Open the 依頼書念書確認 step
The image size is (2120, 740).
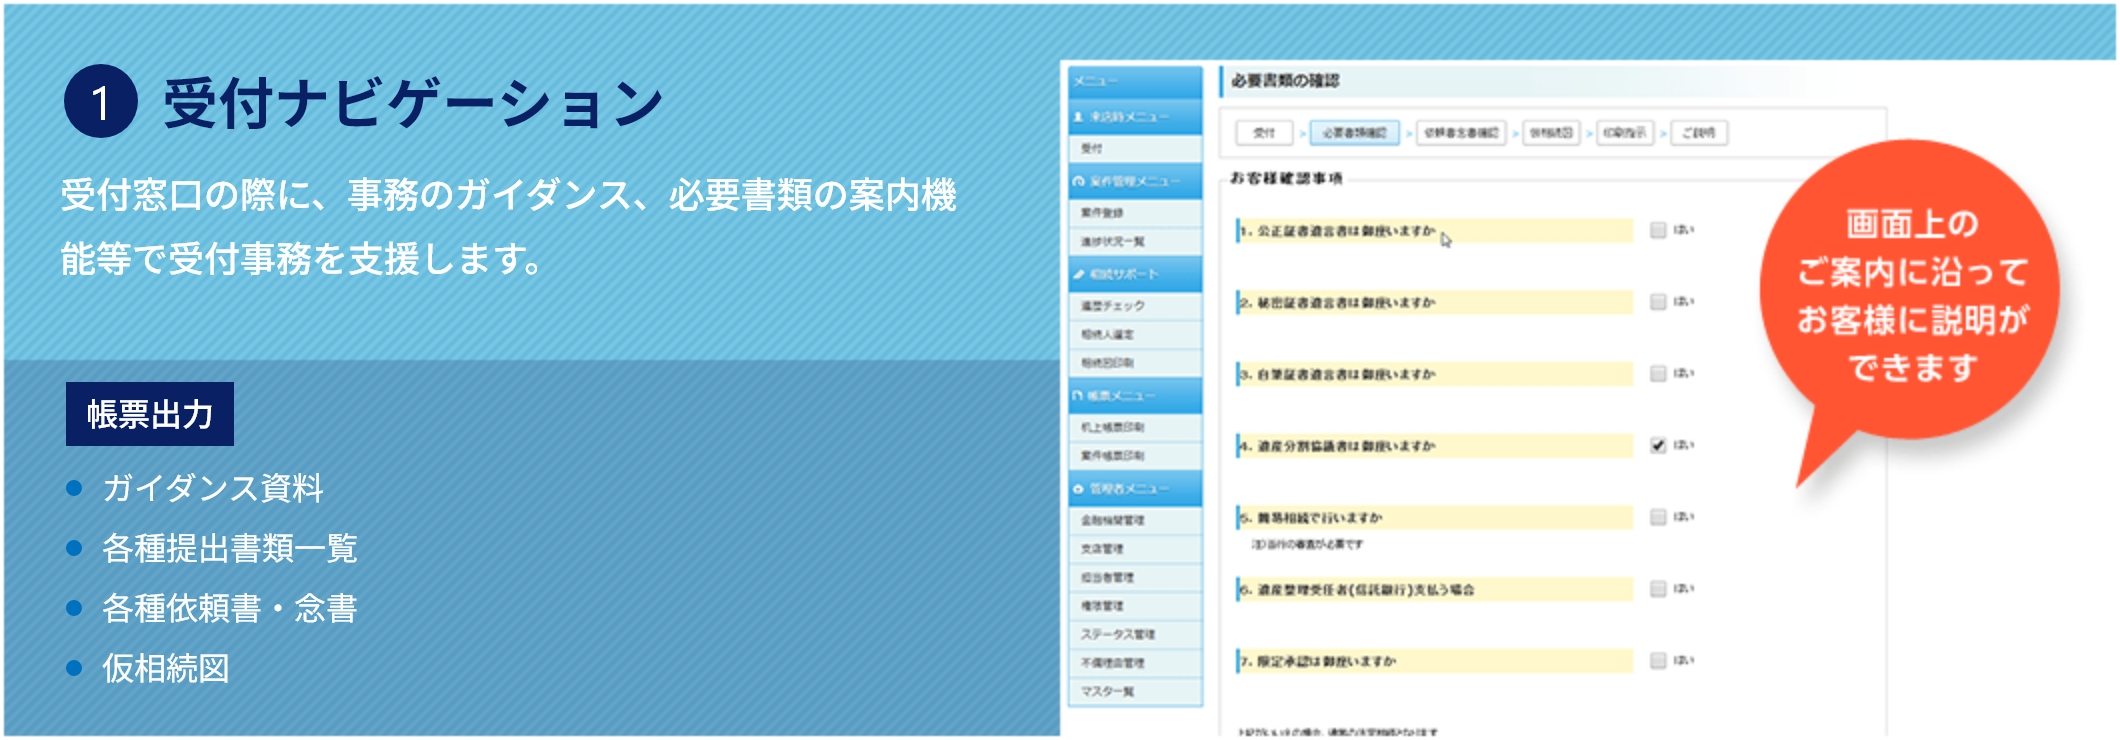1461,133
